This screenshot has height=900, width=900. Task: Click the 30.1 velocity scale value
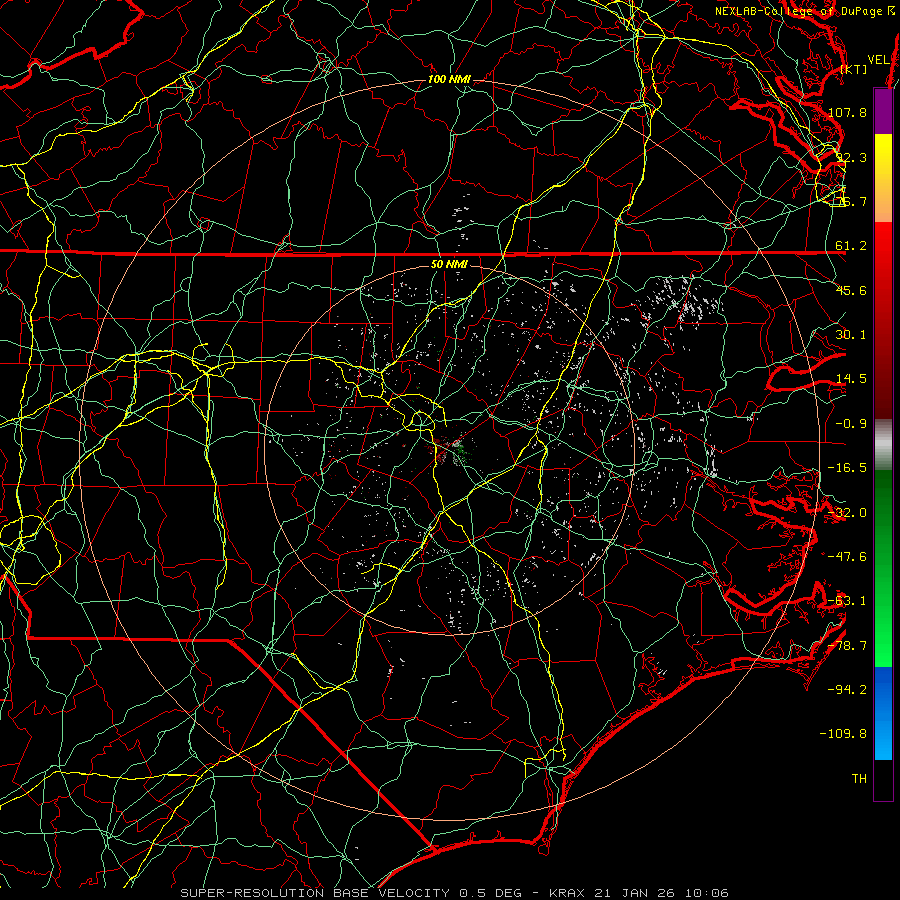(851, 335)
